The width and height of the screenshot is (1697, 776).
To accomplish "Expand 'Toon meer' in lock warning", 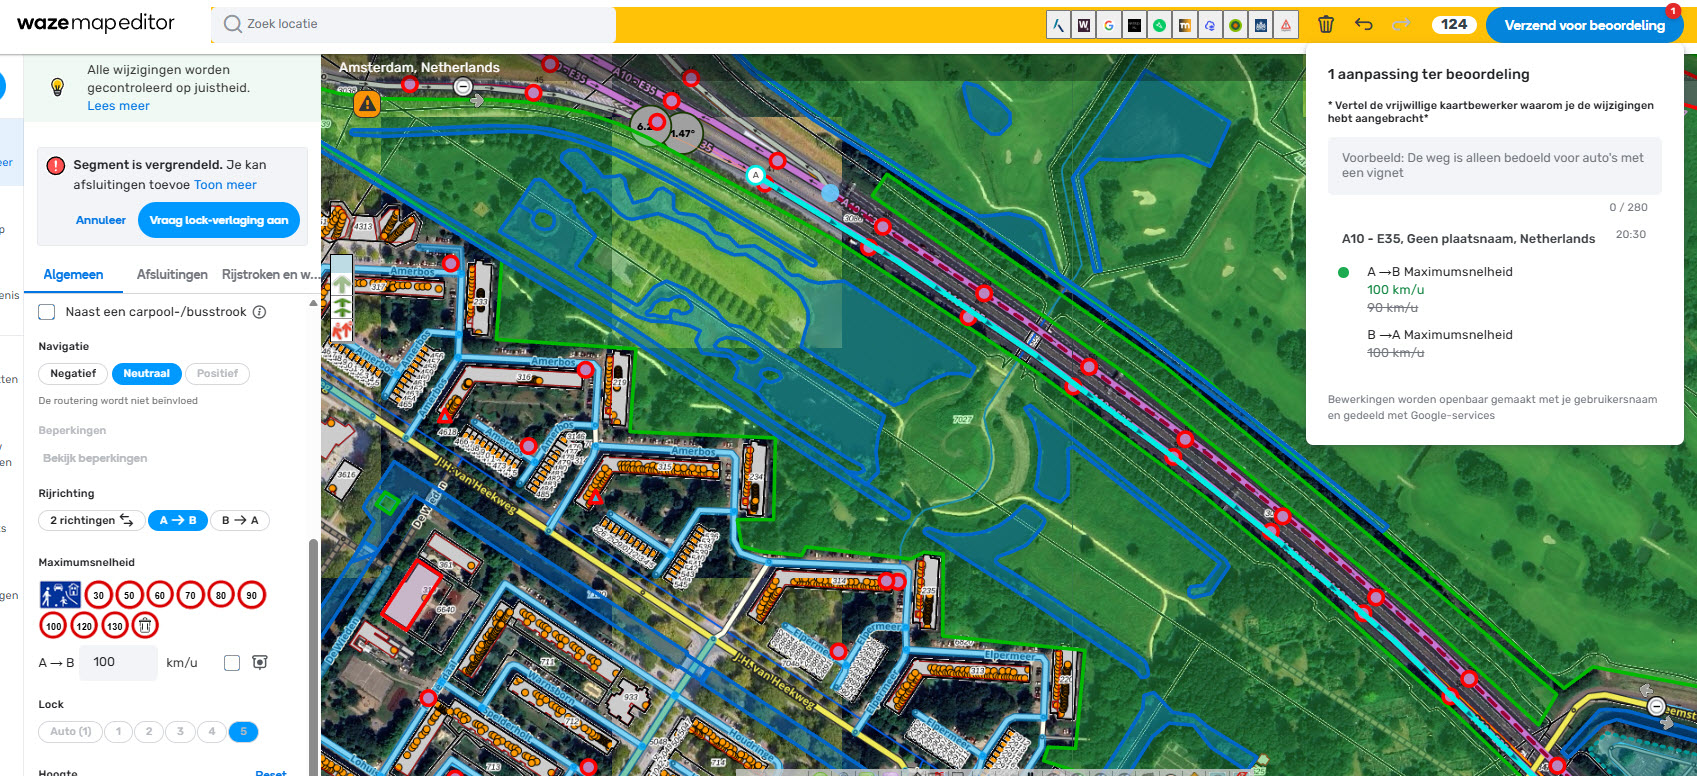I will 225,185.
